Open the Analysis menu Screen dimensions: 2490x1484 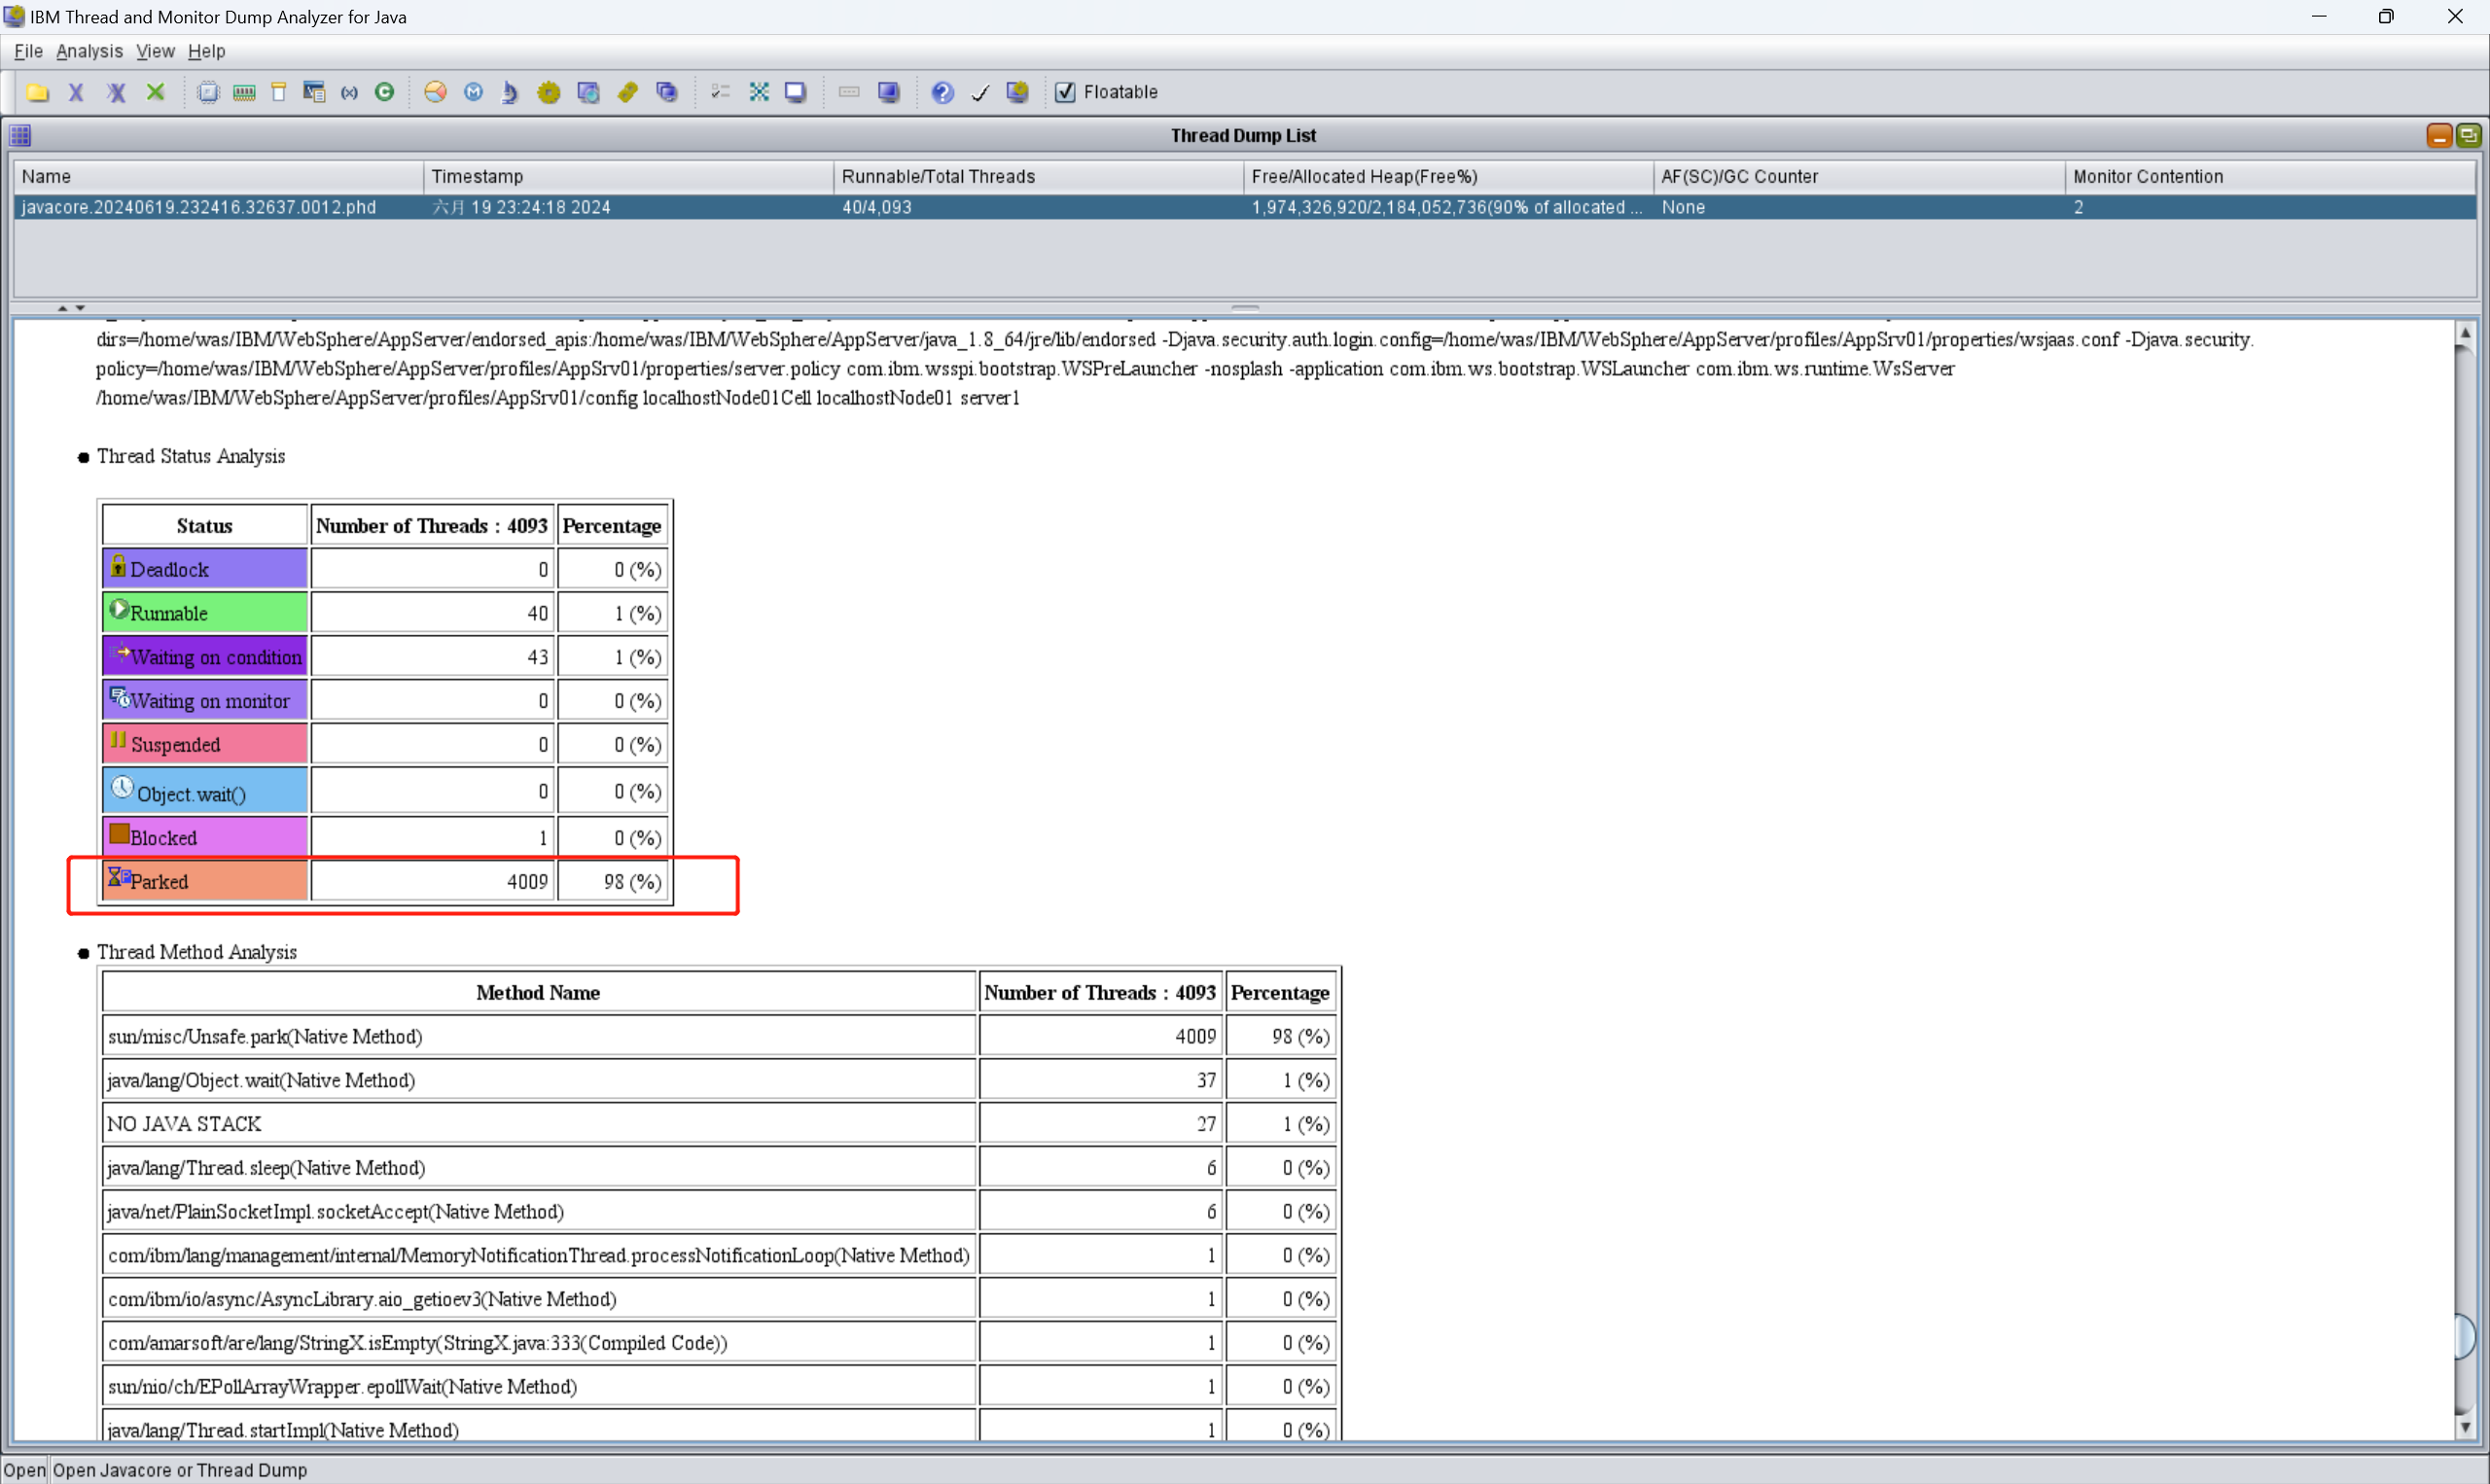[x=89, y=51]
